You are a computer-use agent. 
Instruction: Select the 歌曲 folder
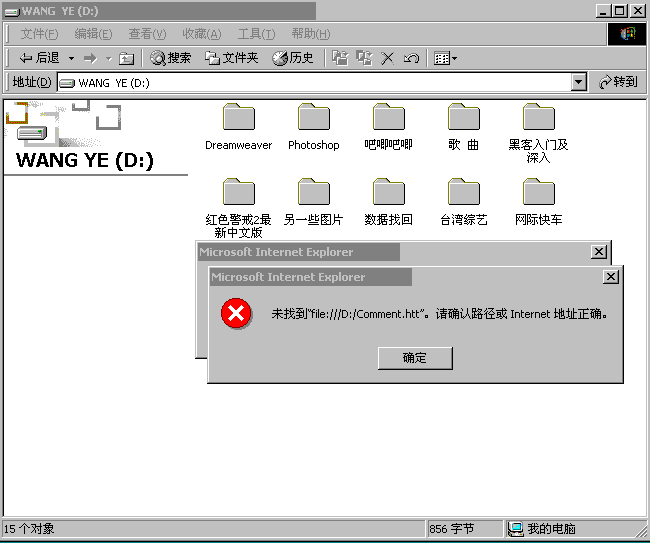coord(463,127)
